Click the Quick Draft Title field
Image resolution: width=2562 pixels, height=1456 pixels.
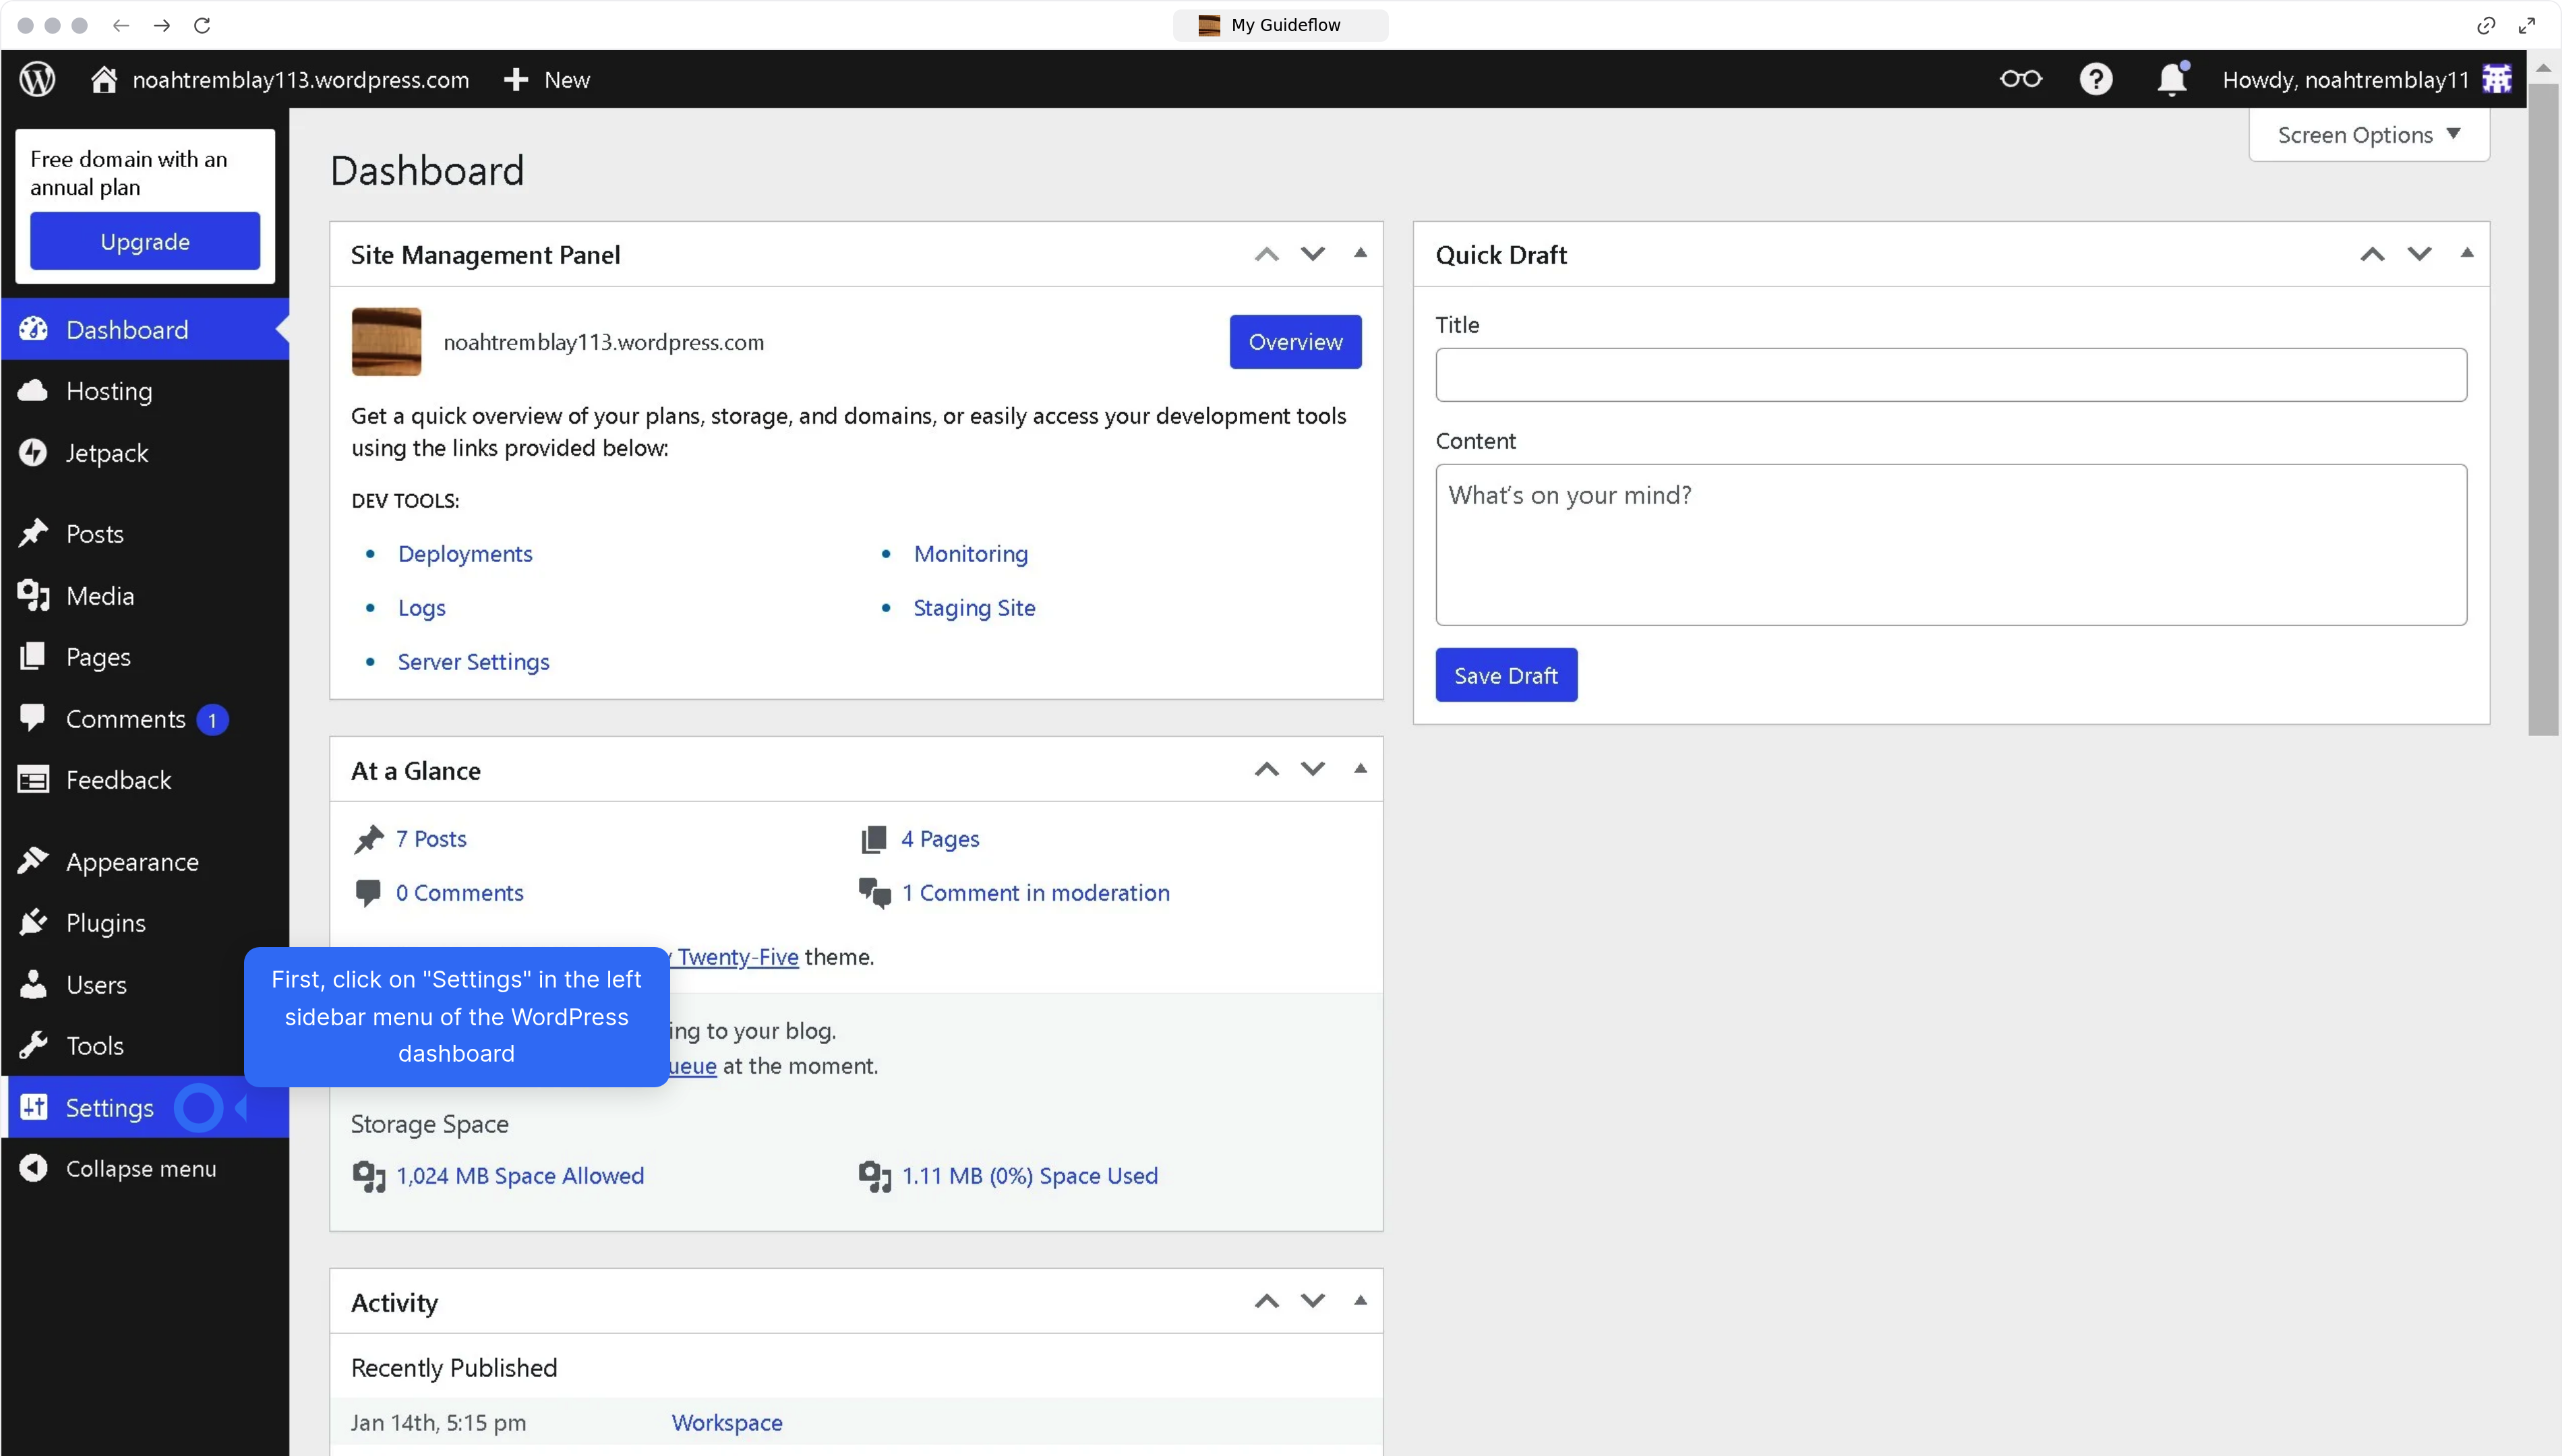point(1950,375)
